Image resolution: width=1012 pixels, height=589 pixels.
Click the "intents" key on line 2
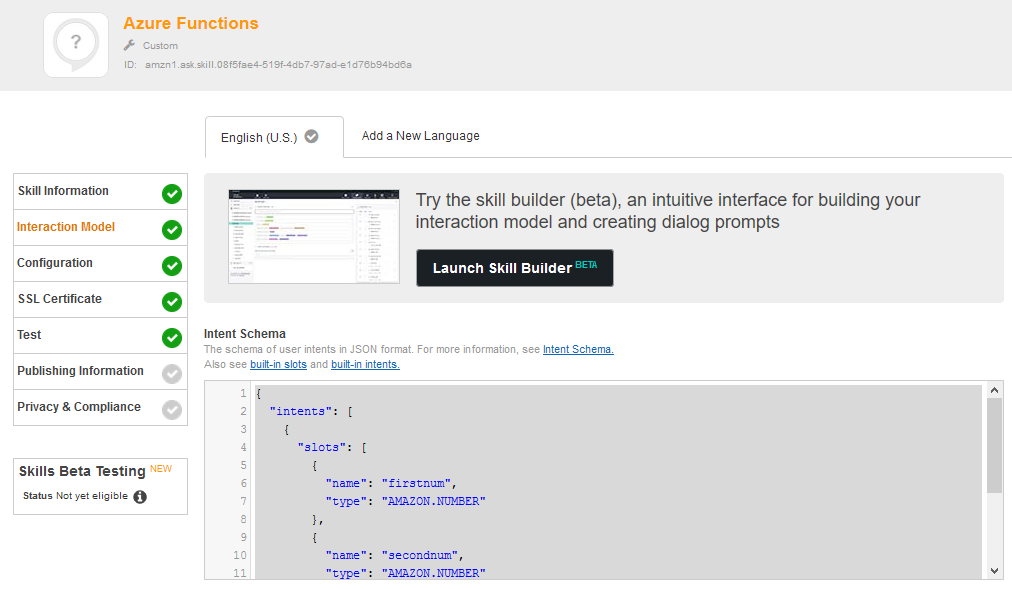click(x=301, y=412)
